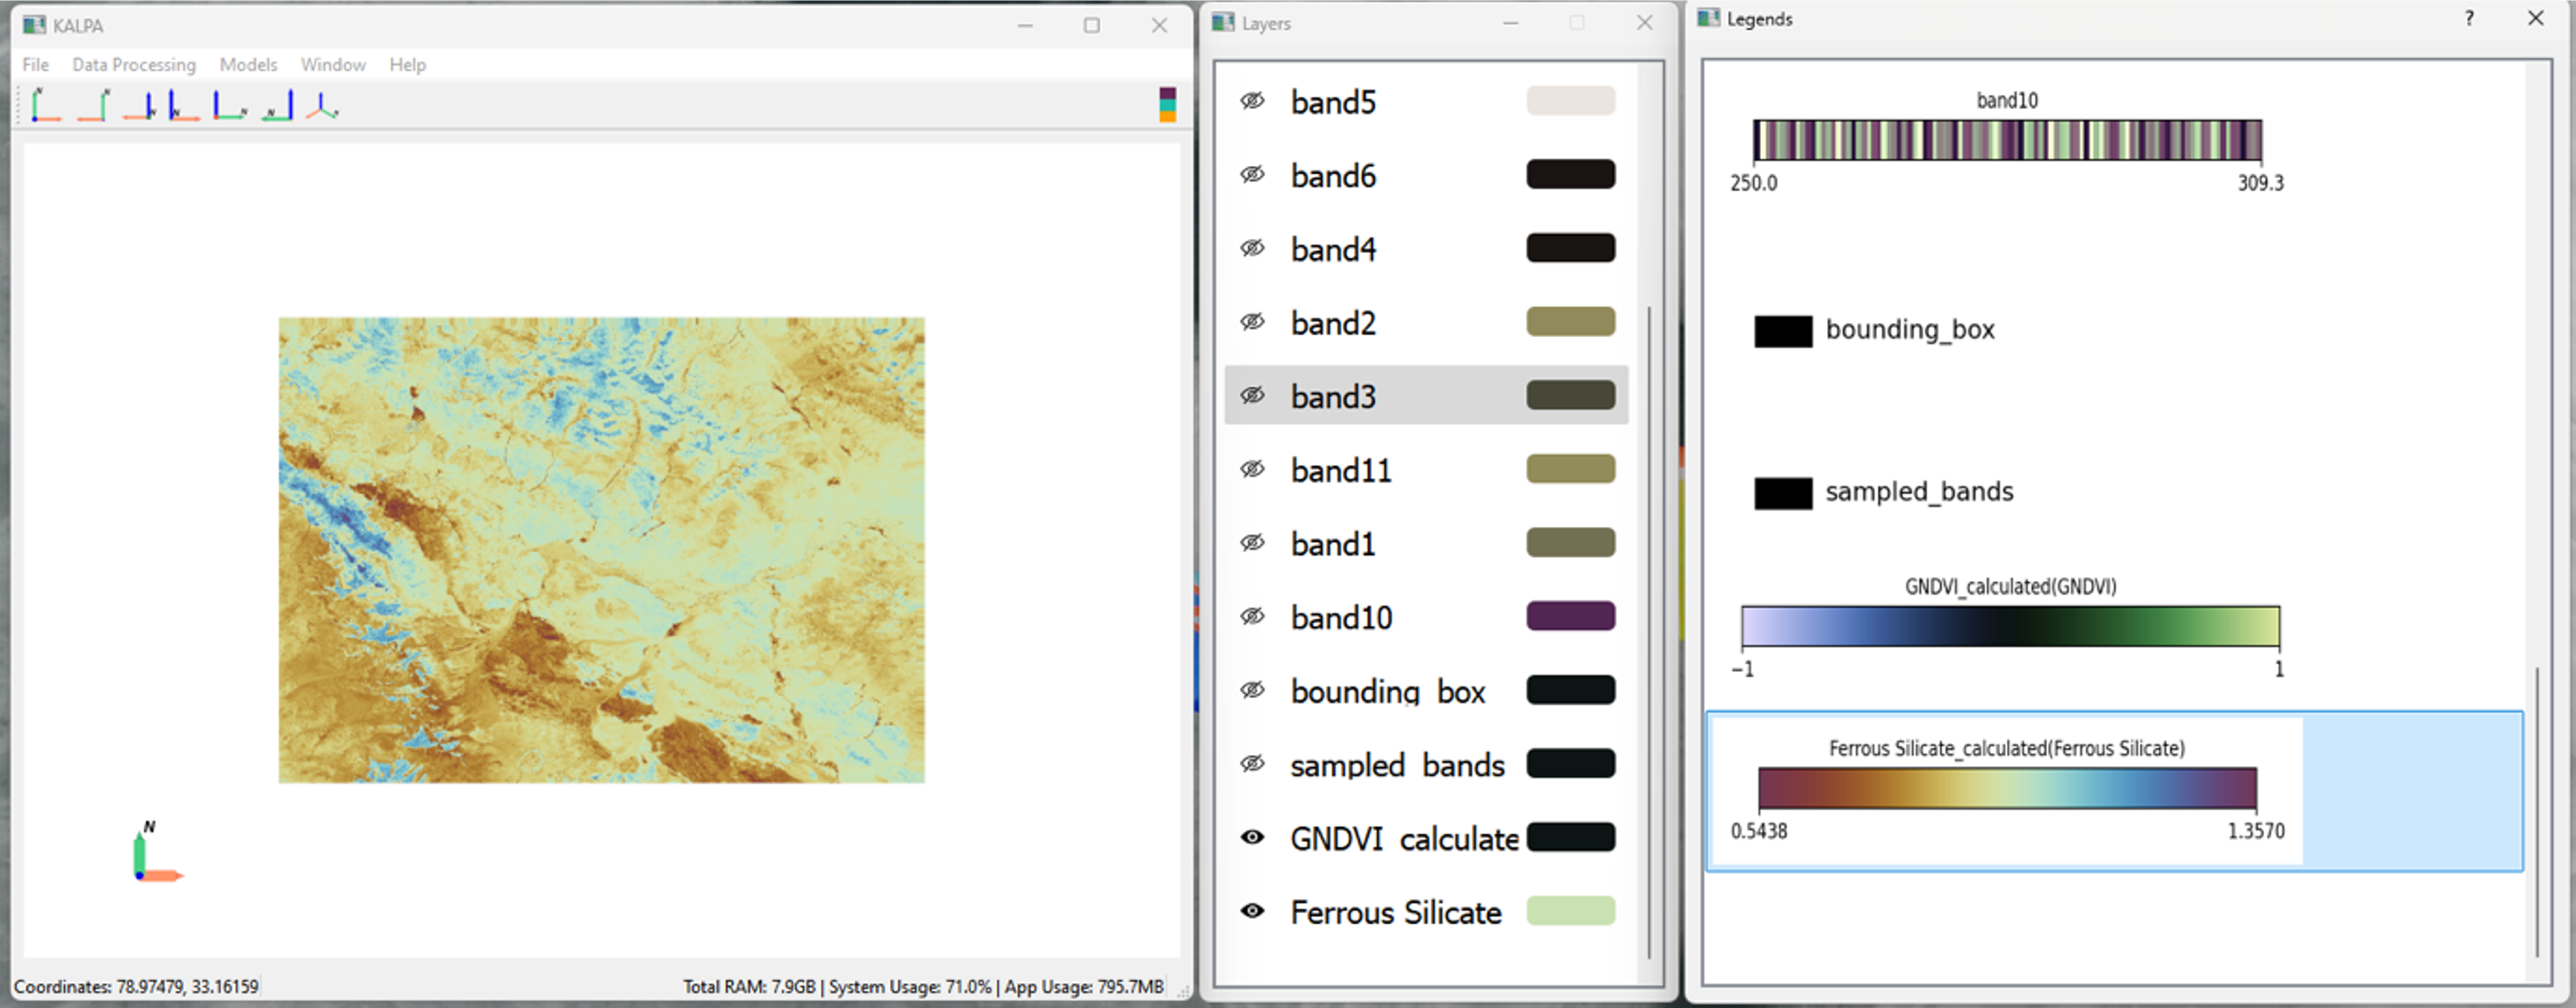Click band3 dark olive color swatch
The width and height of the screenshot is (2576, 1008).
pos(1570,396)
